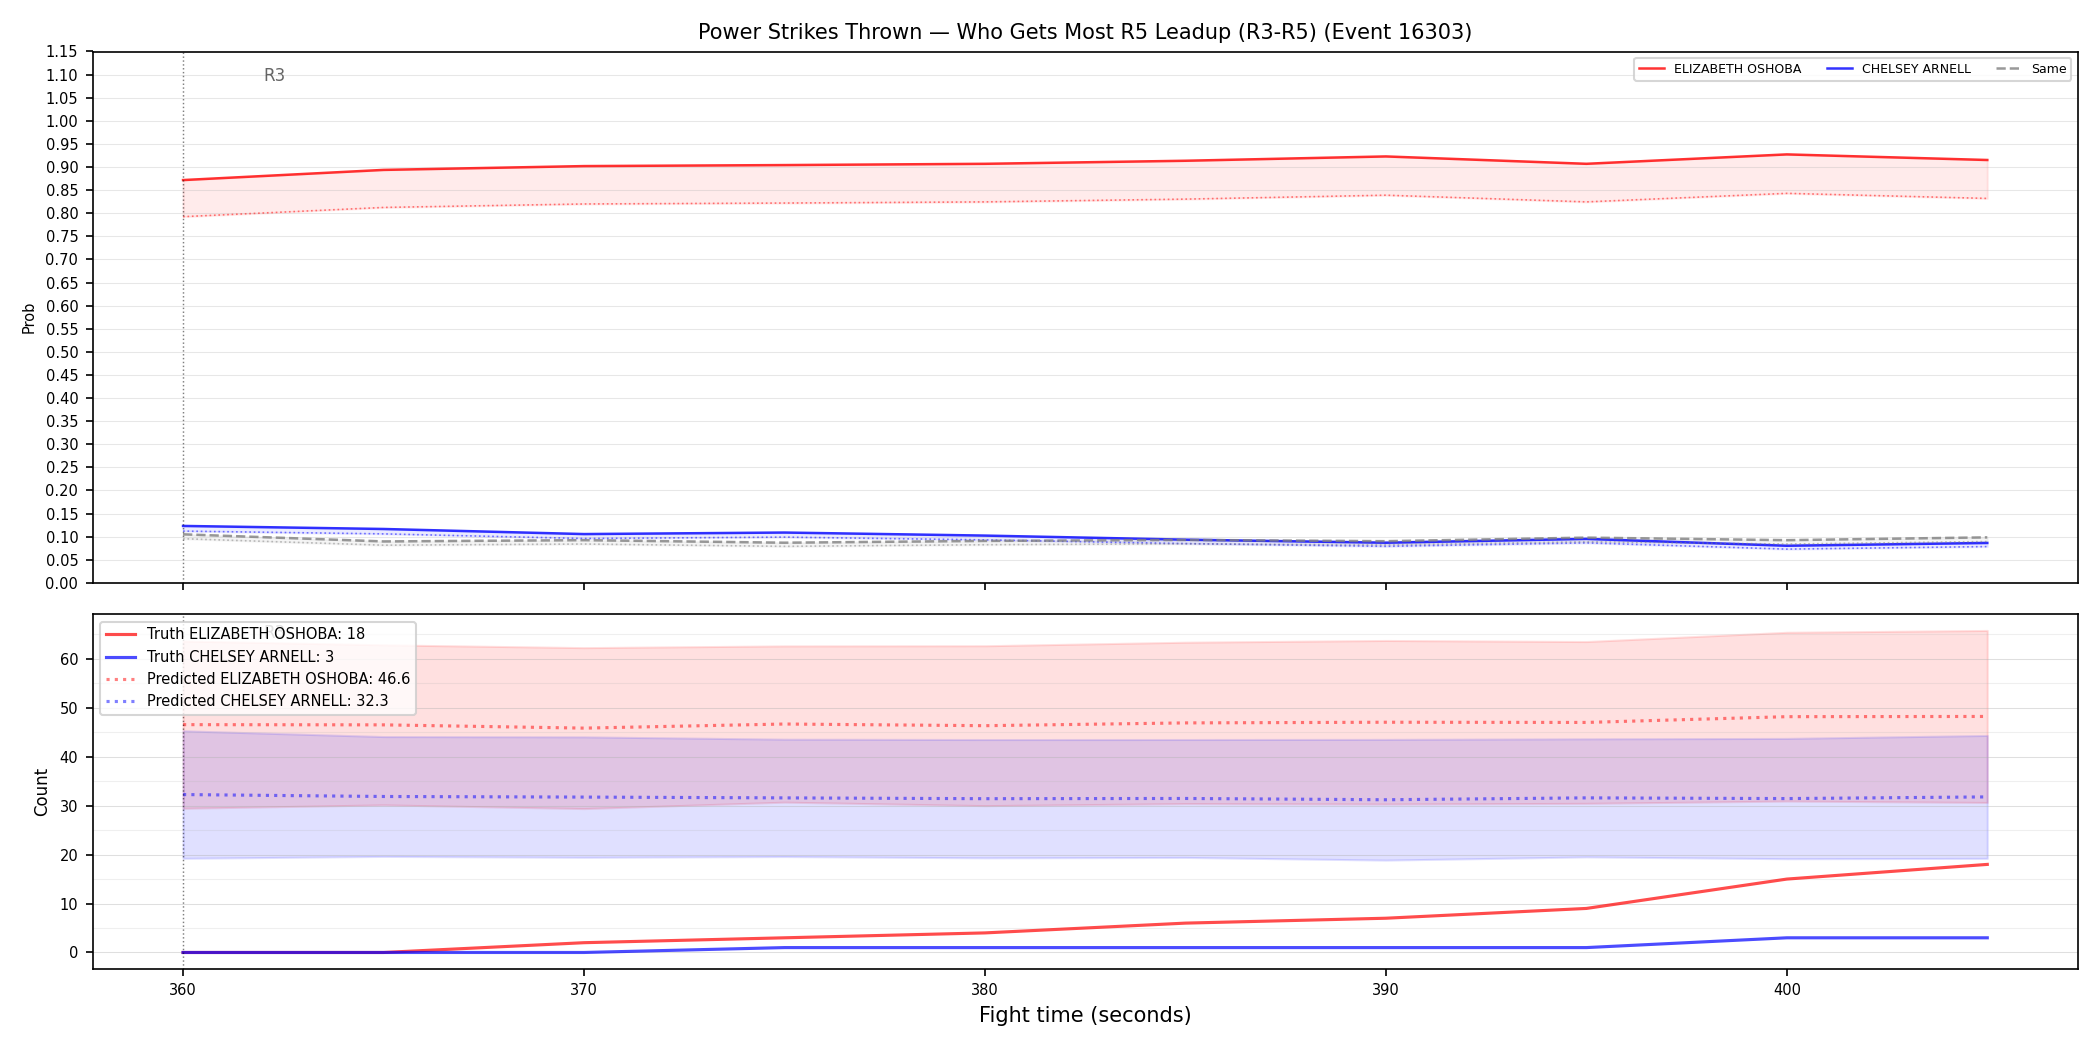Click the x-axis tick label '400'
2100x1050 pixels.
tap(1786, 990)
